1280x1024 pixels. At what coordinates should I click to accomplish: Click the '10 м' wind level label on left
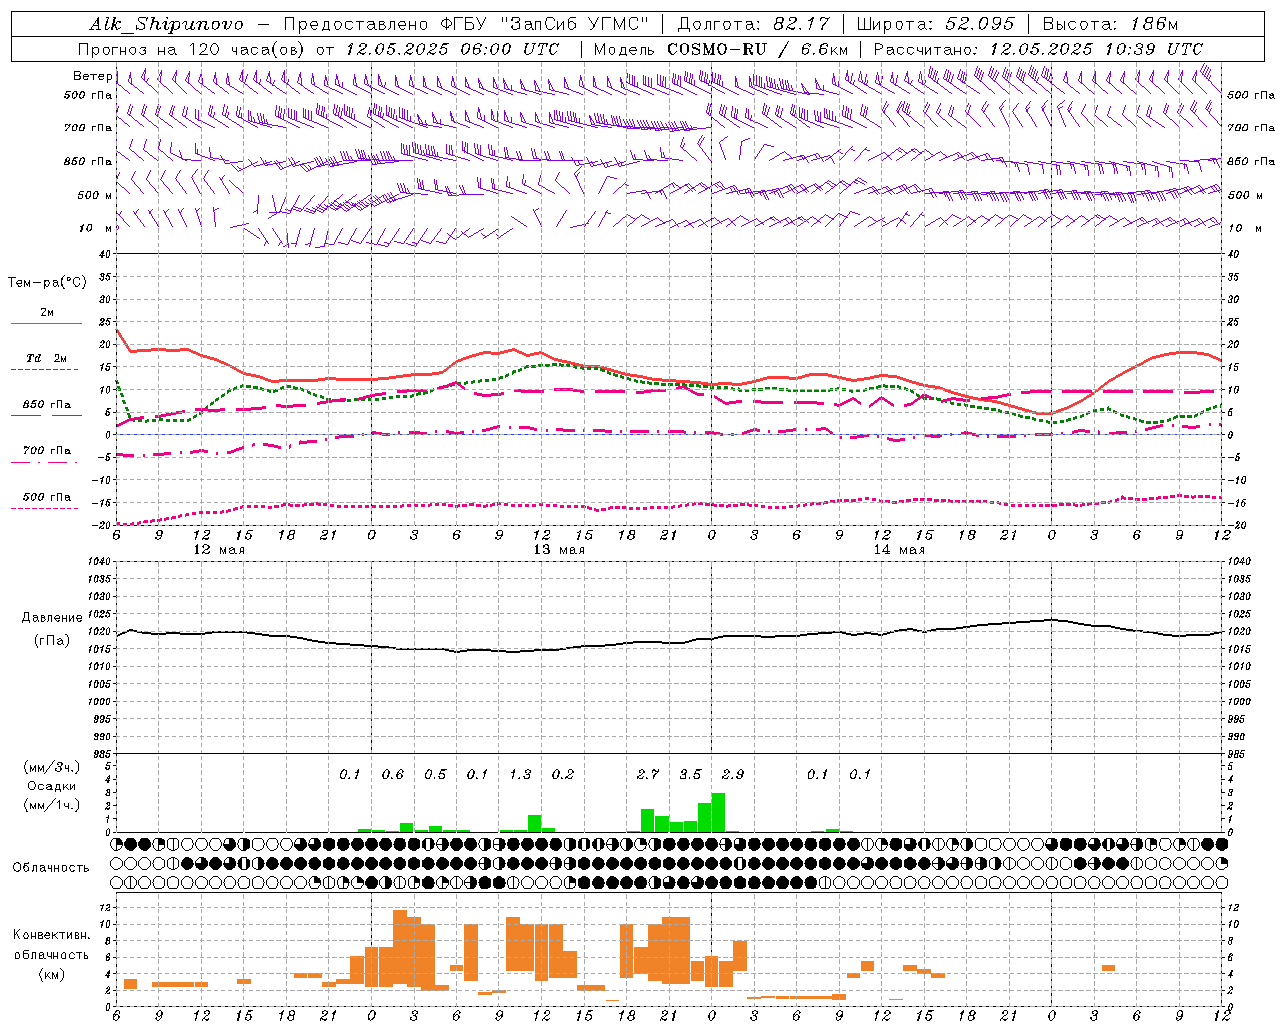pyautogui.click(x=95, y=228)
